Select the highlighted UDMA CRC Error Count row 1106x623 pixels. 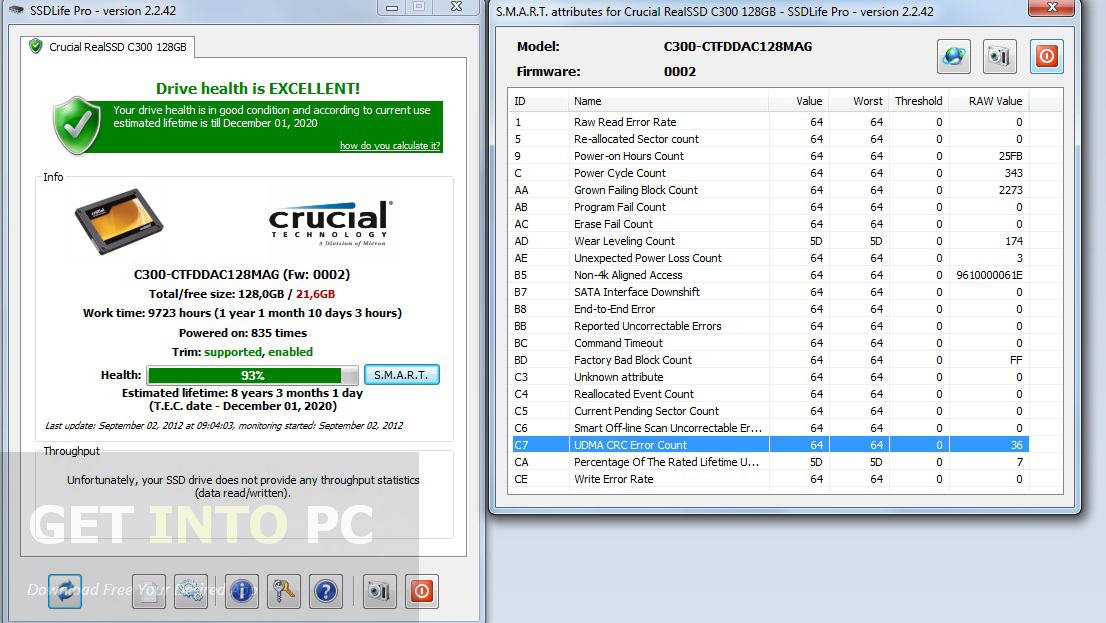(x=769, y=444)
